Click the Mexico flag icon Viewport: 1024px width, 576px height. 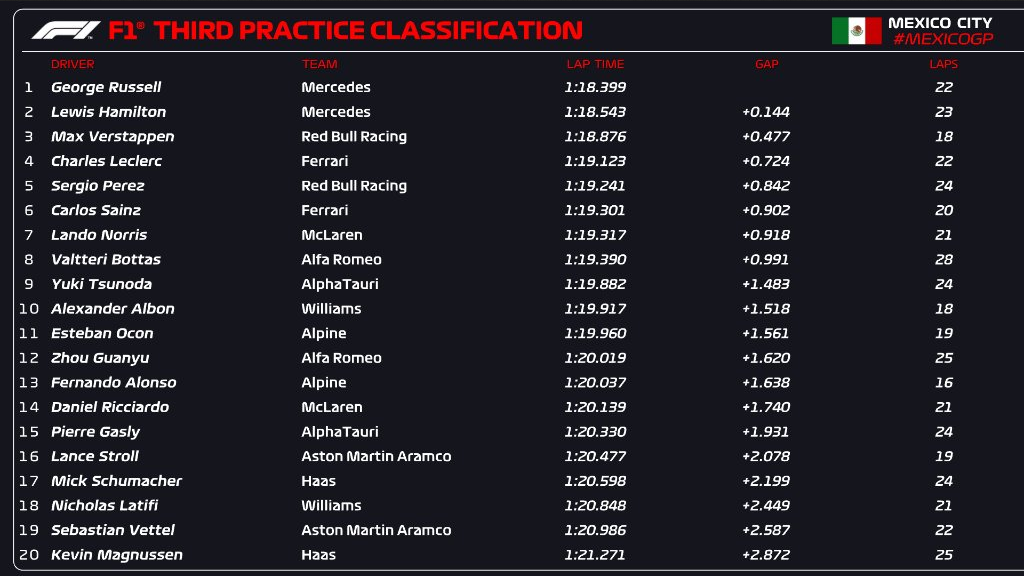[856, 31]
